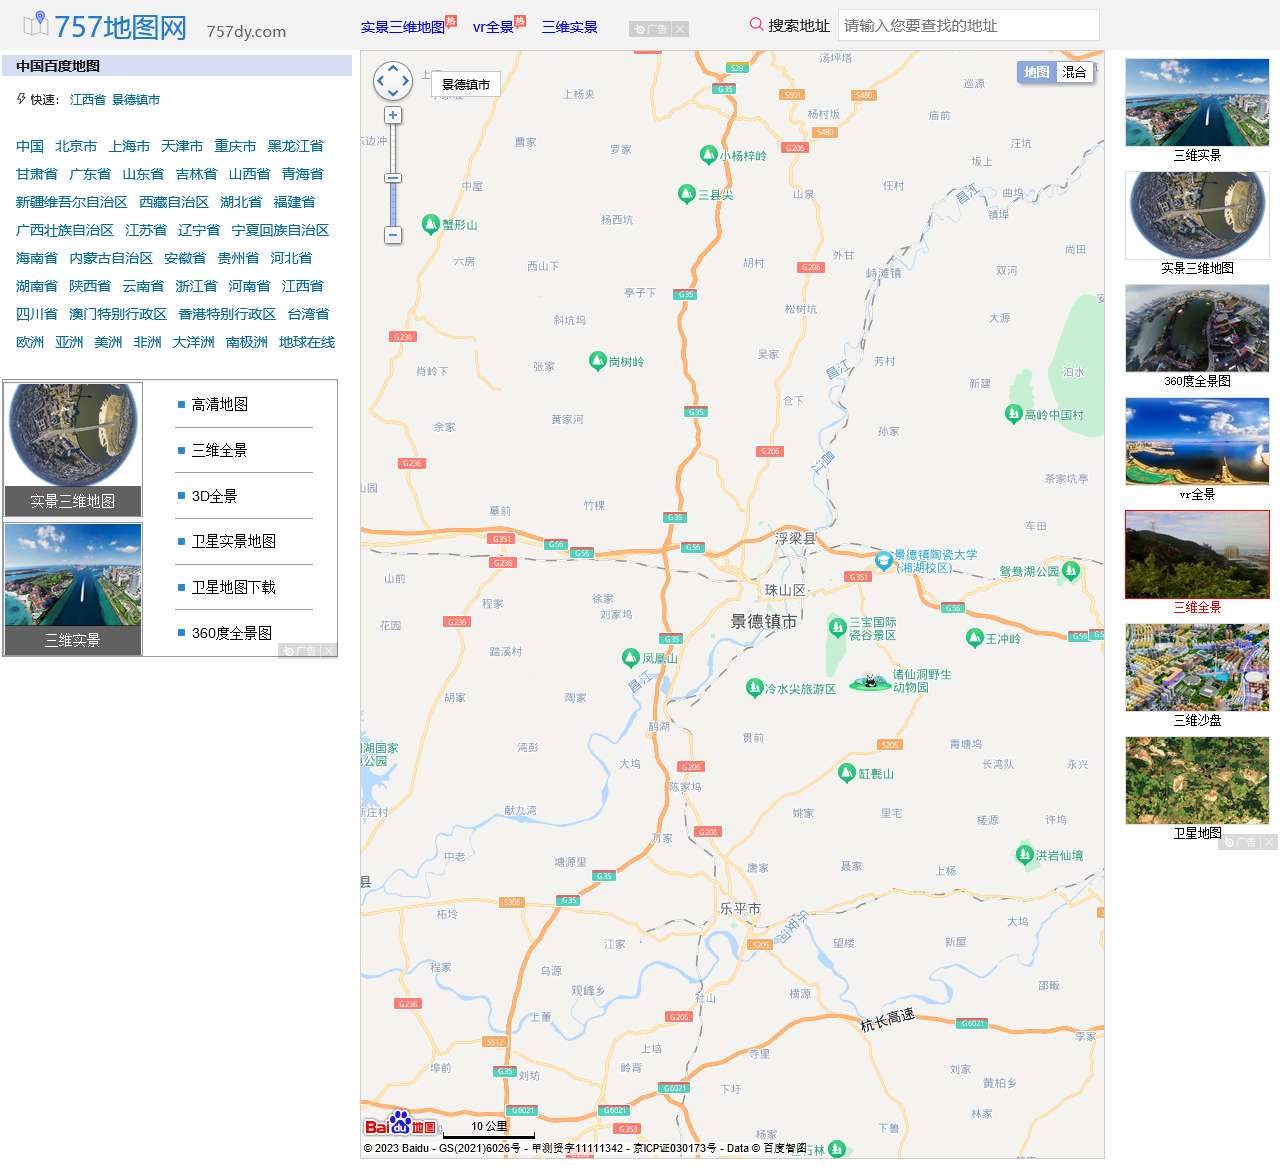Image resolution: width=1280 pixels, height=1167 pixels.
Task: Click the address search input field
Action: 969,25
